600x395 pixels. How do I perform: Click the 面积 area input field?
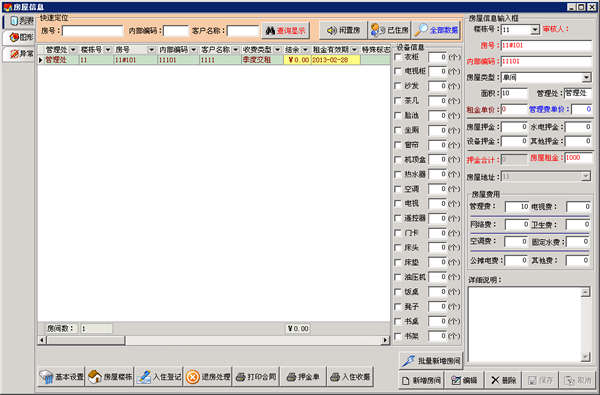tap(514, 93)
